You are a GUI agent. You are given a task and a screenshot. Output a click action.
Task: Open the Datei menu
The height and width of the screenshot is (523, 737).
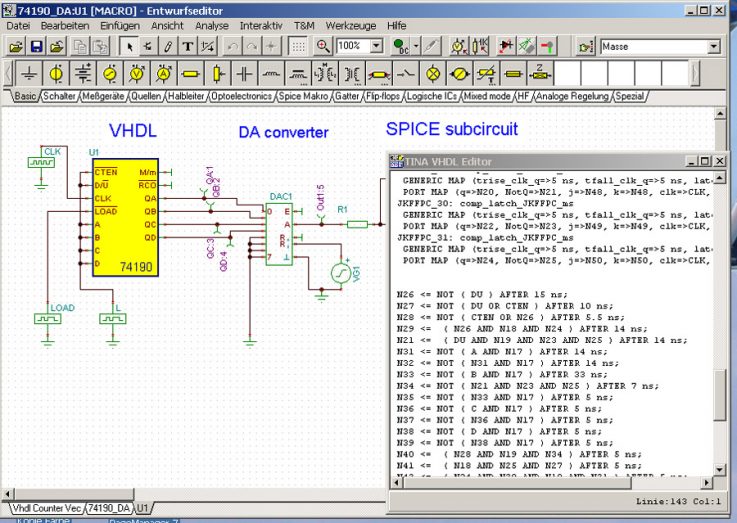(x=18, y=25)
